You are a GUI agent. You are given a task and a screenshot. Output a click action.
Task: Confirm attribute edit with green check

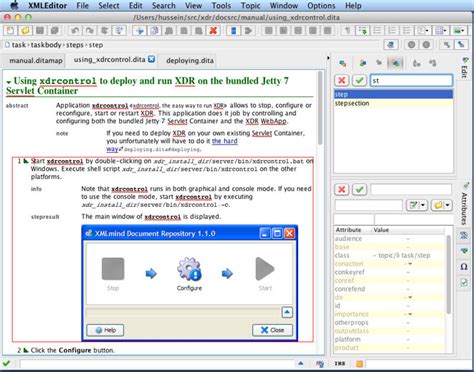359,190
